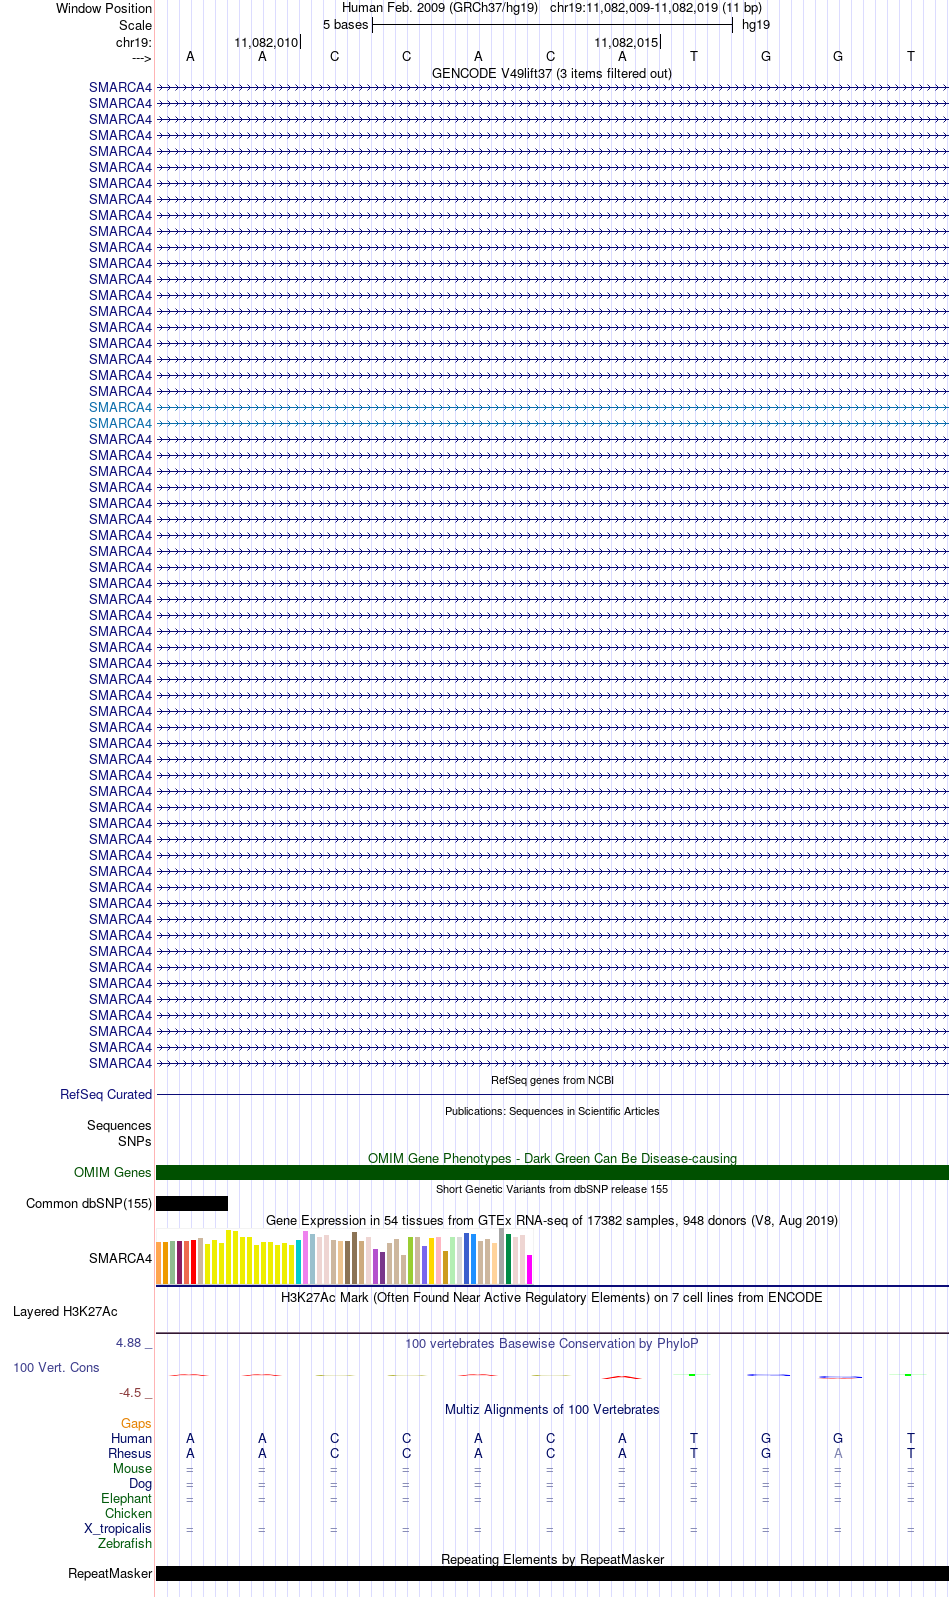Viewport: 950px width, 1597px height.
Task: Select the black Common dbSNP(155) variant item
Action: tap(192, 1203)
